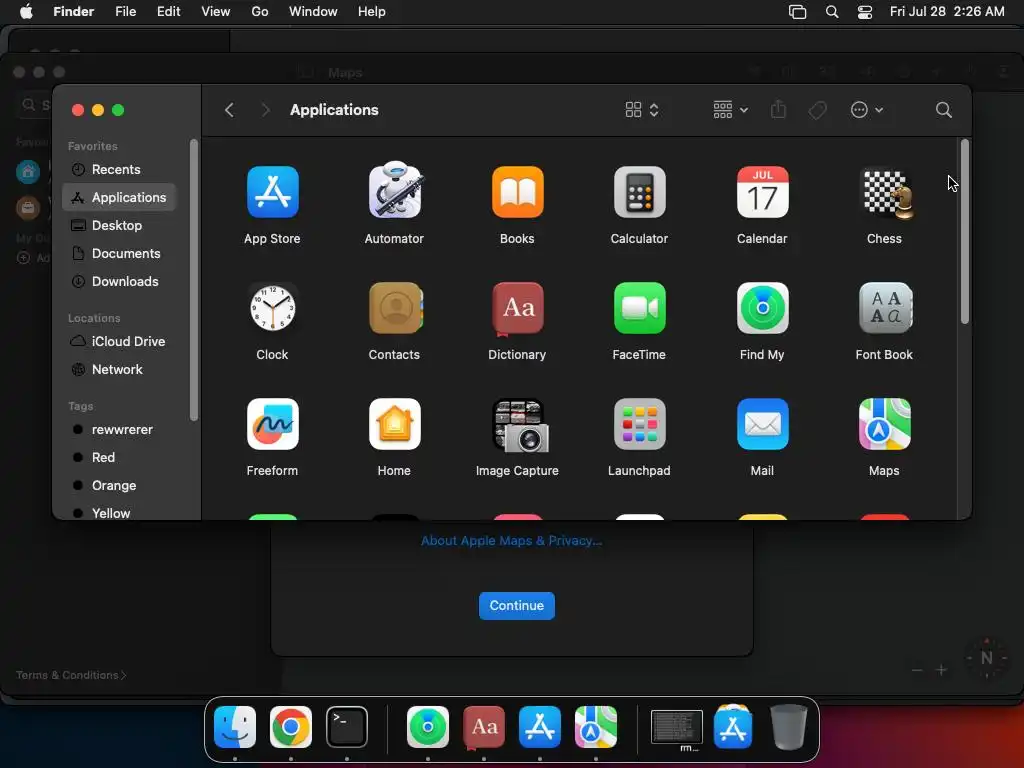Select Documents in the Finder sidebar
Viewport: 1024px width, 768px height.
tap(119, 253)
